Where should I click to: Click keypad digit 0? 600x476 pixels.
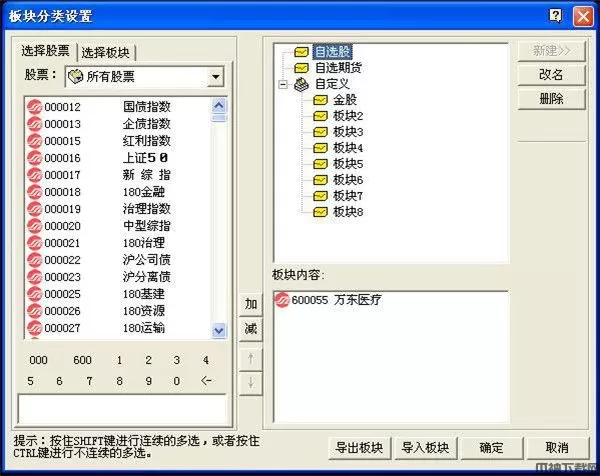pos(176,381)
